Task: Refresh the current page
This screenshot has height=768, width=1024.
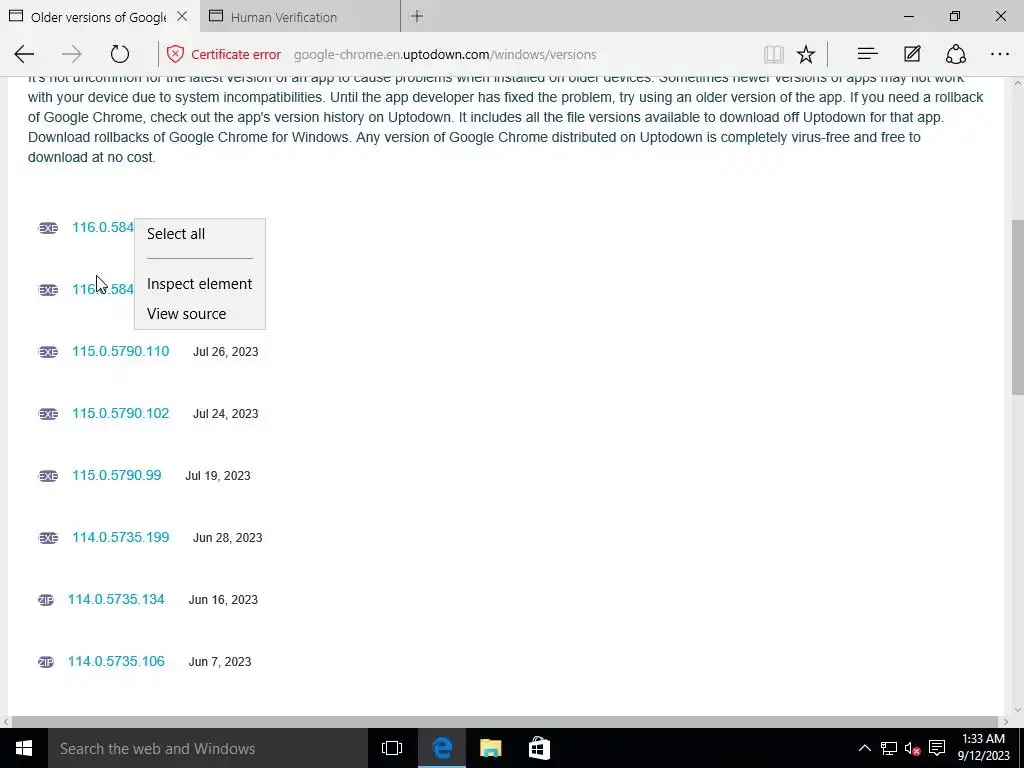Action: point(120,54)
